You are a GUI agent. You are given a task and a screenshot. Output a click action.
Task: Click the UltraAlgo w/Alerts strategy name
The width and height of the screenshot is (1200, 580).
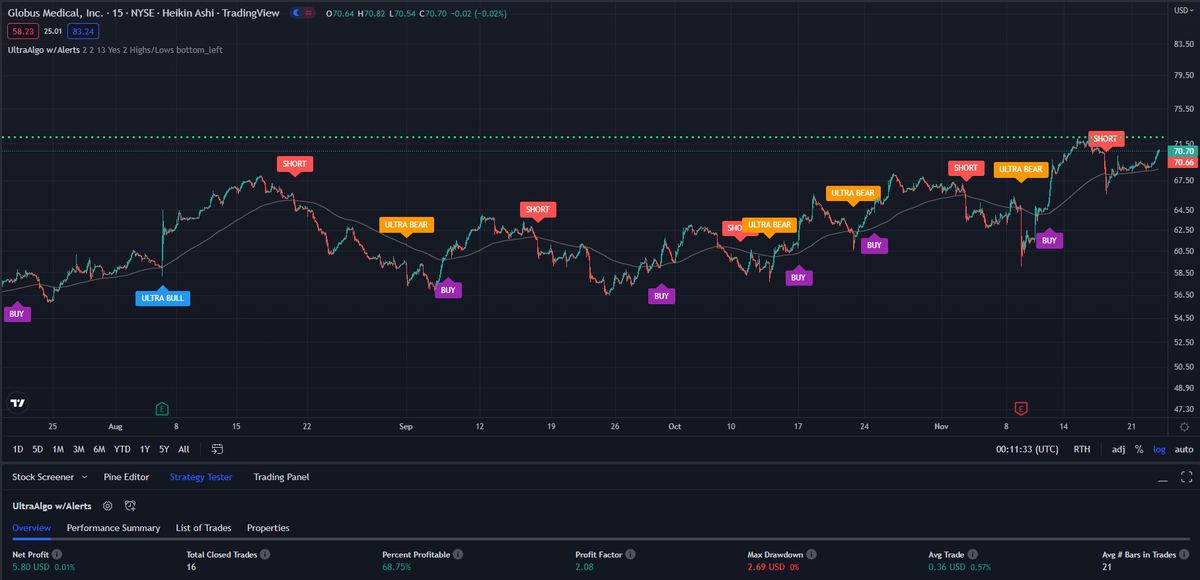(51, 506)
